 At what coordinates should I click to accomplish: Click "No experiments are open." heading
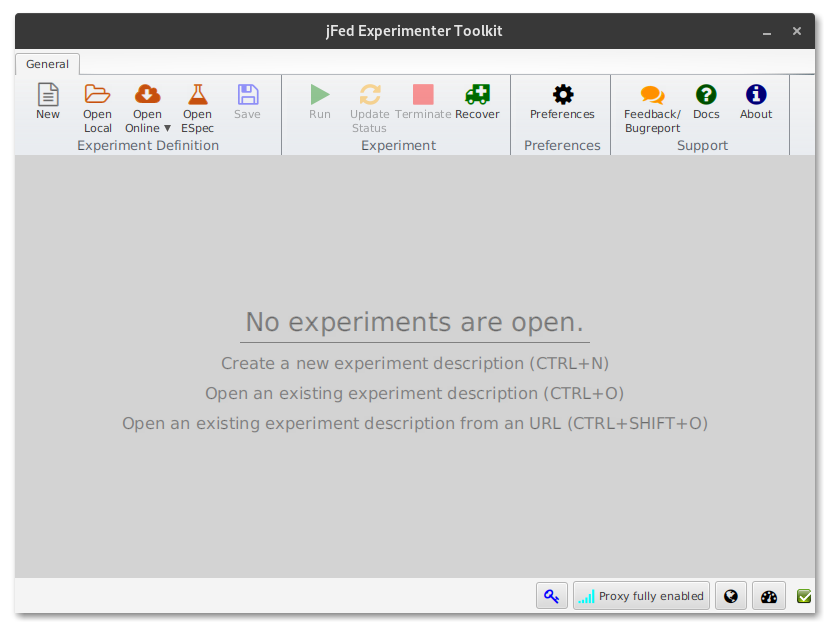(x=415, y=322)
